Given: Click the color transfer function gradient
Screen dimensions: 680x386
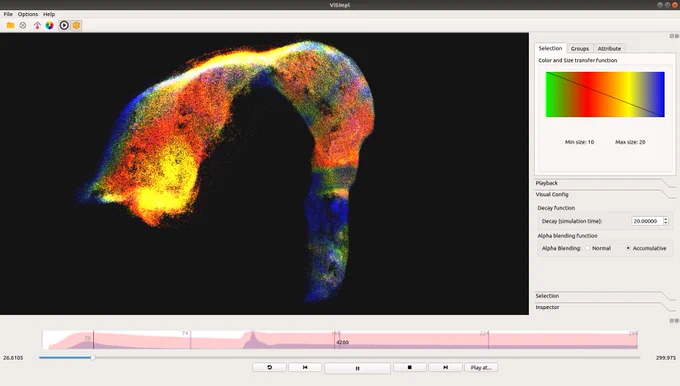Looking at the screenshot, I should (605, 95).
